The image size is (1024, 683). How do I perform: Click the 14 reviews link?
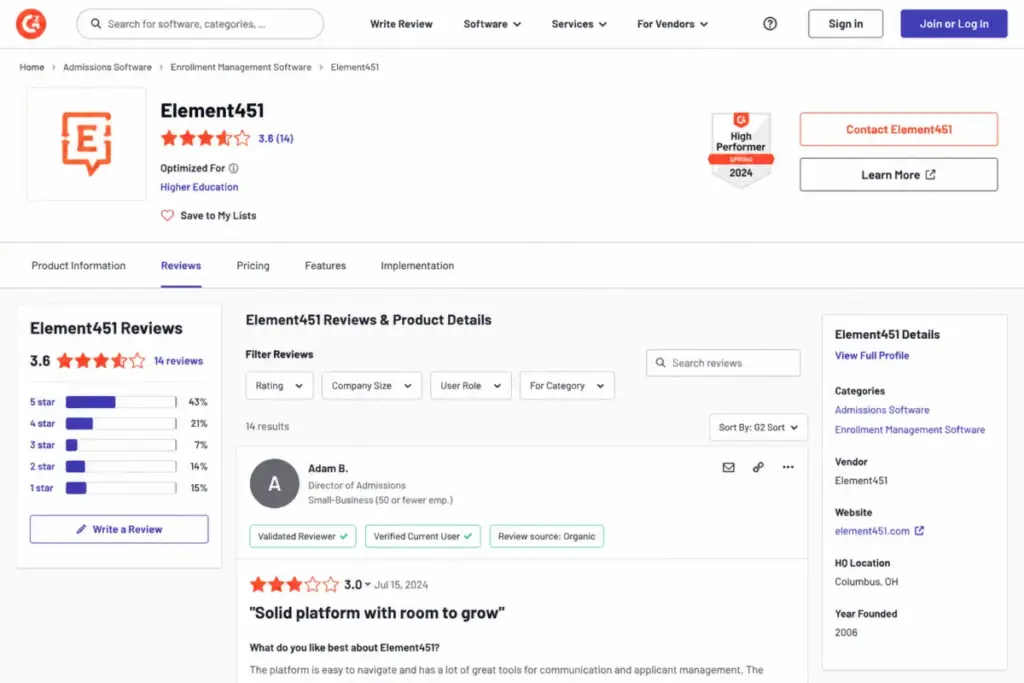[x=178, y=360]
